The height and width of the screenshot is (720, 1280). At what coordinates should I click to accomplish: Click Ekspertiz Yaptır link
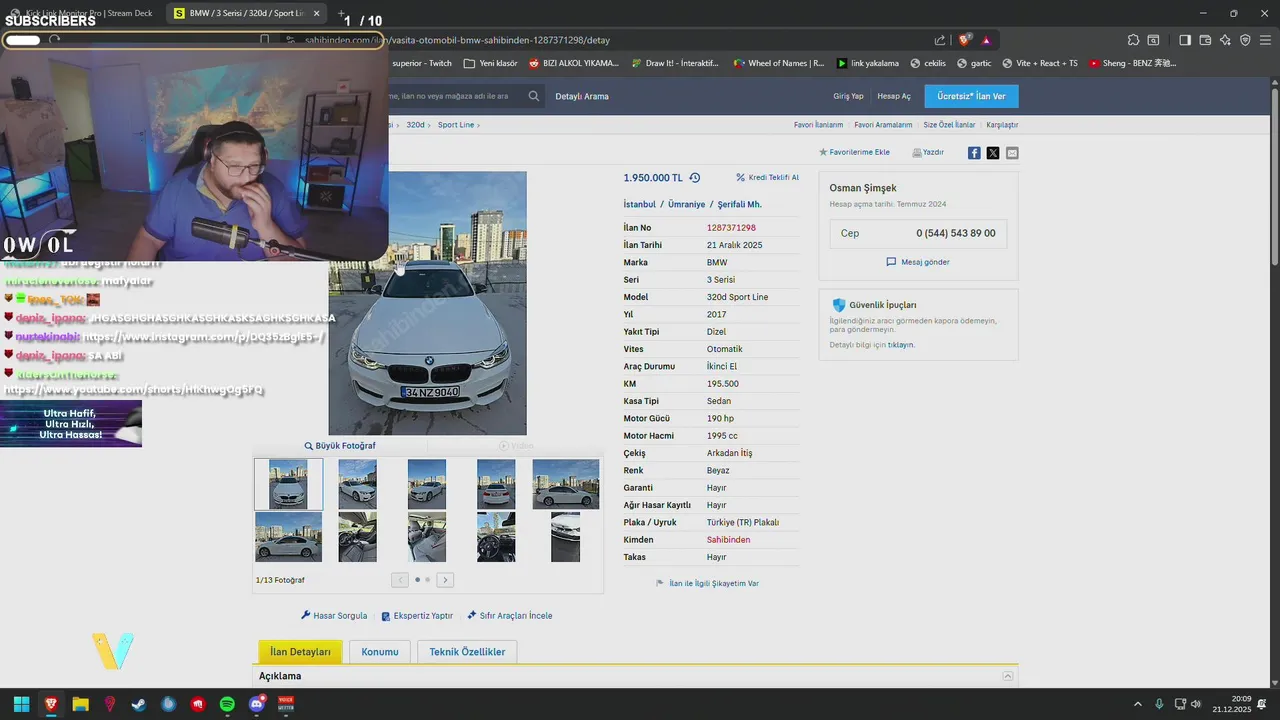(417, 616)
